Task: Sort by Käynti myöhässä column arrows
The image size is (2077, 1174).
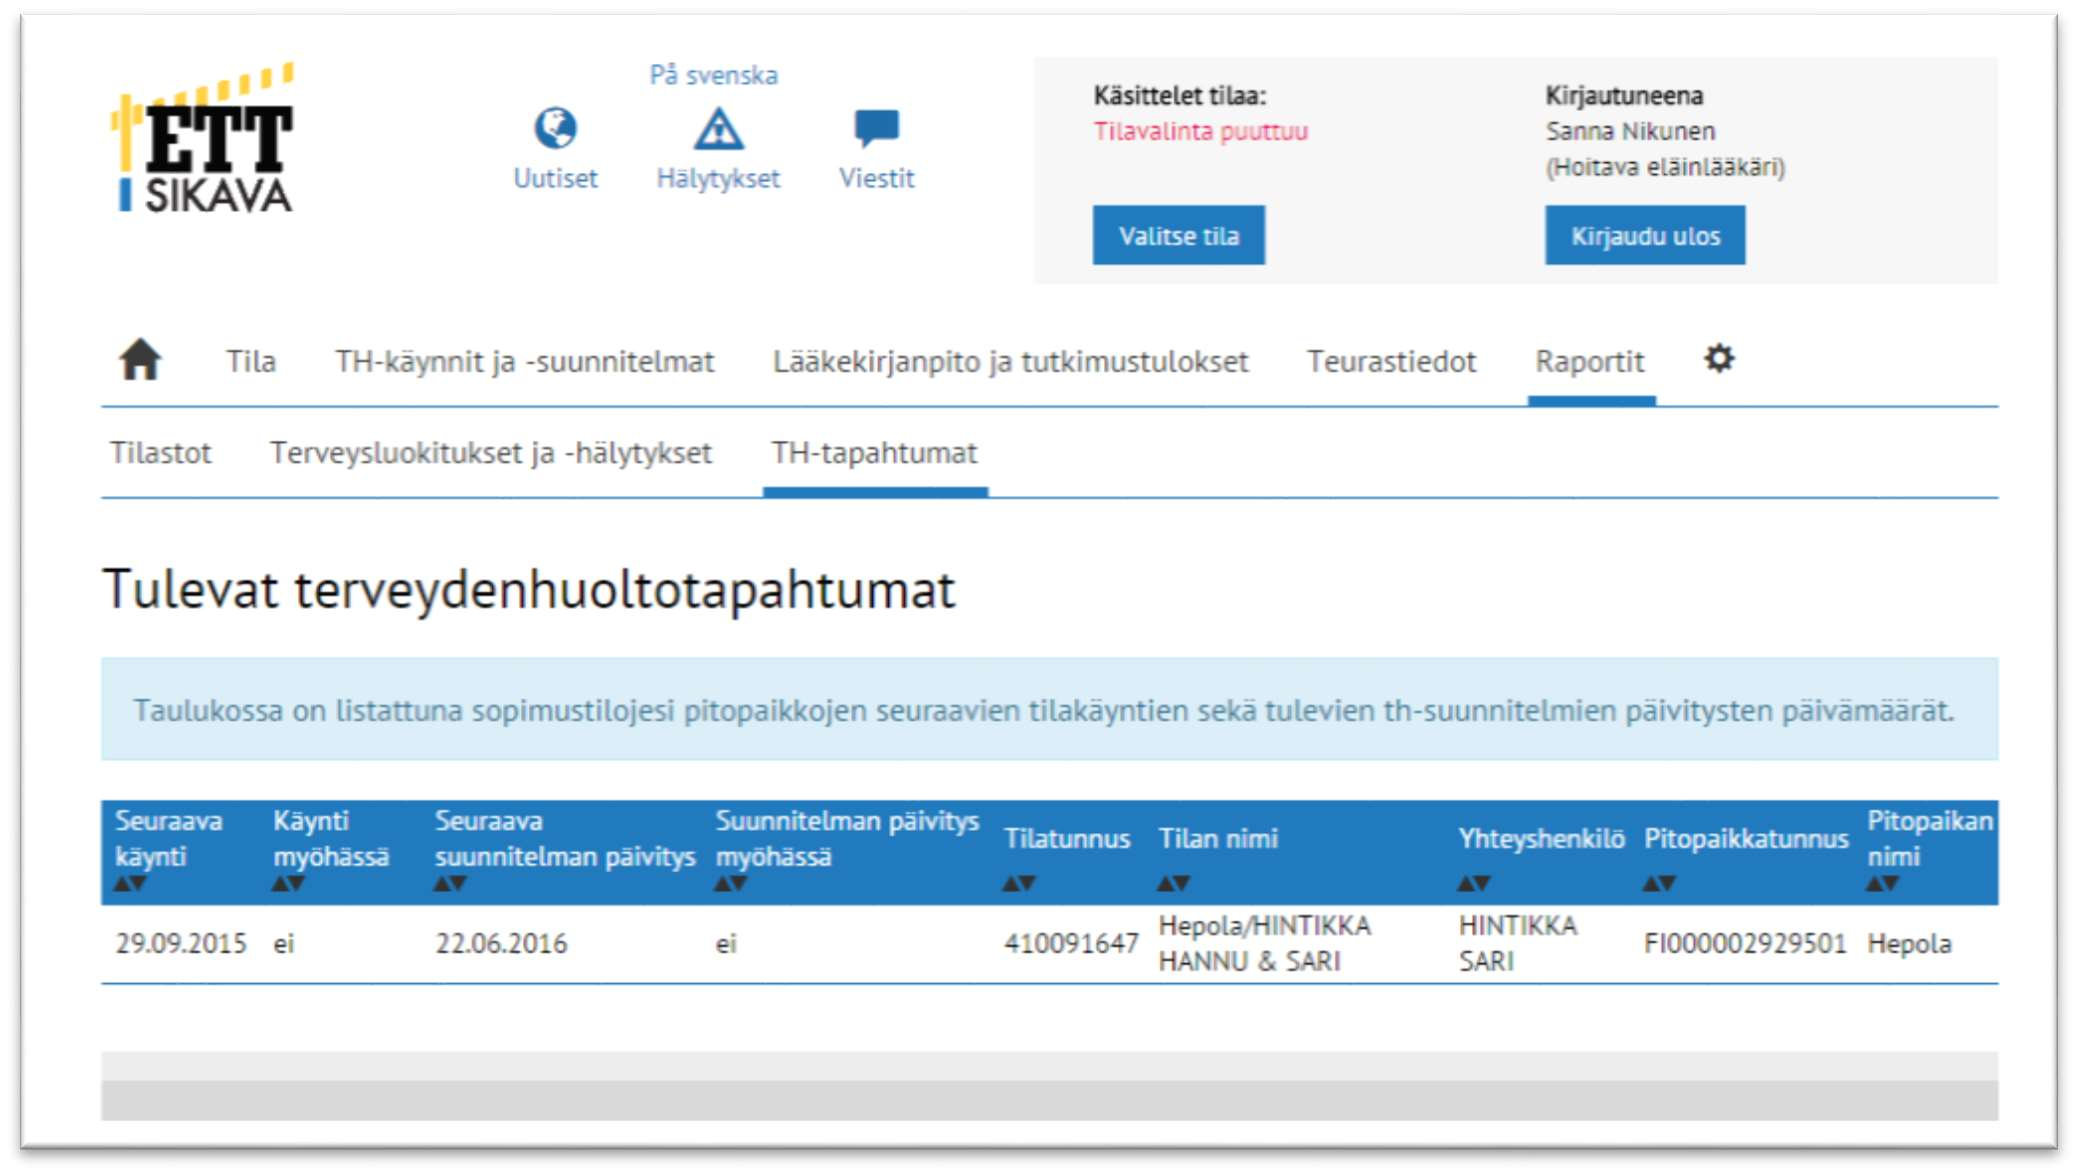Action: (x=288, y=884)
